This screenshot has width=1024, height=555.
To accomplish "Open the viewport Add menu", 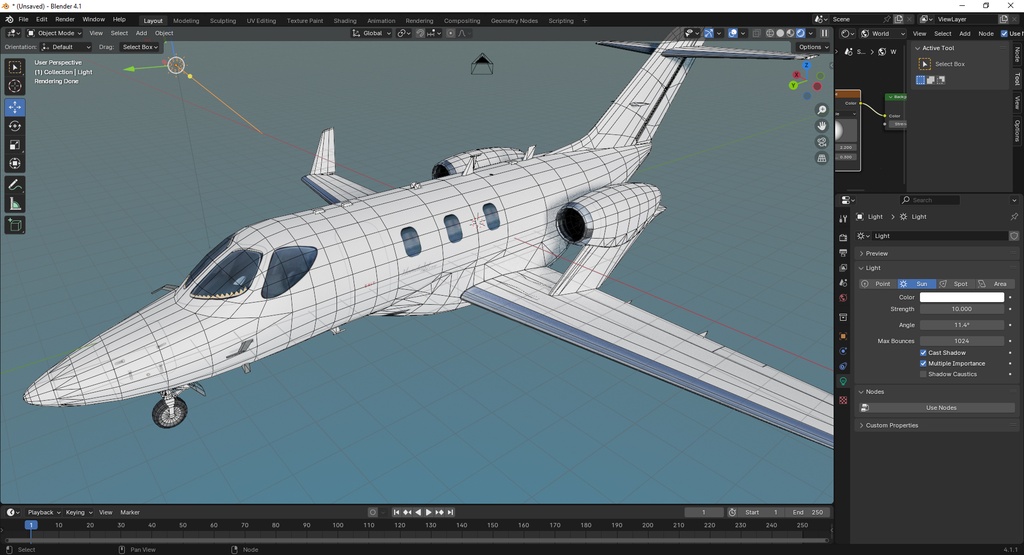I will pos(141,33).
